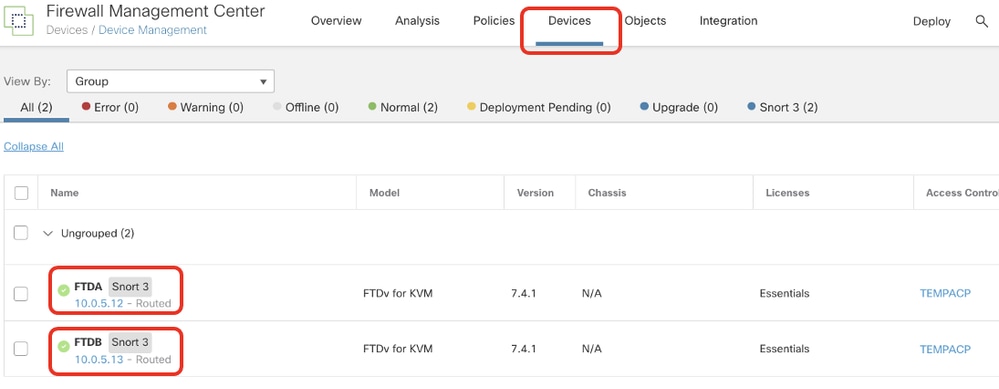
Task: Click N/A chassis in FTDA row
Action: 592,294
